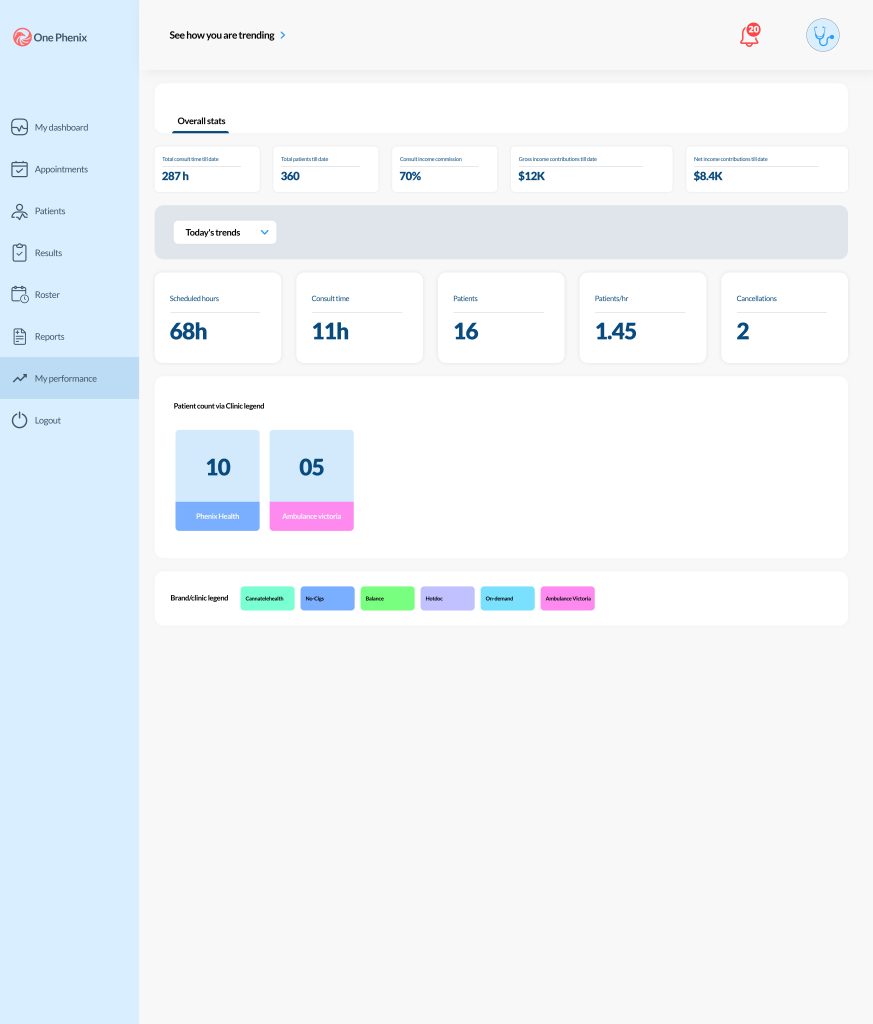This screenshot has height=1024, width=873.
Task: Click the Logout power icon
Action: point(19,421)
